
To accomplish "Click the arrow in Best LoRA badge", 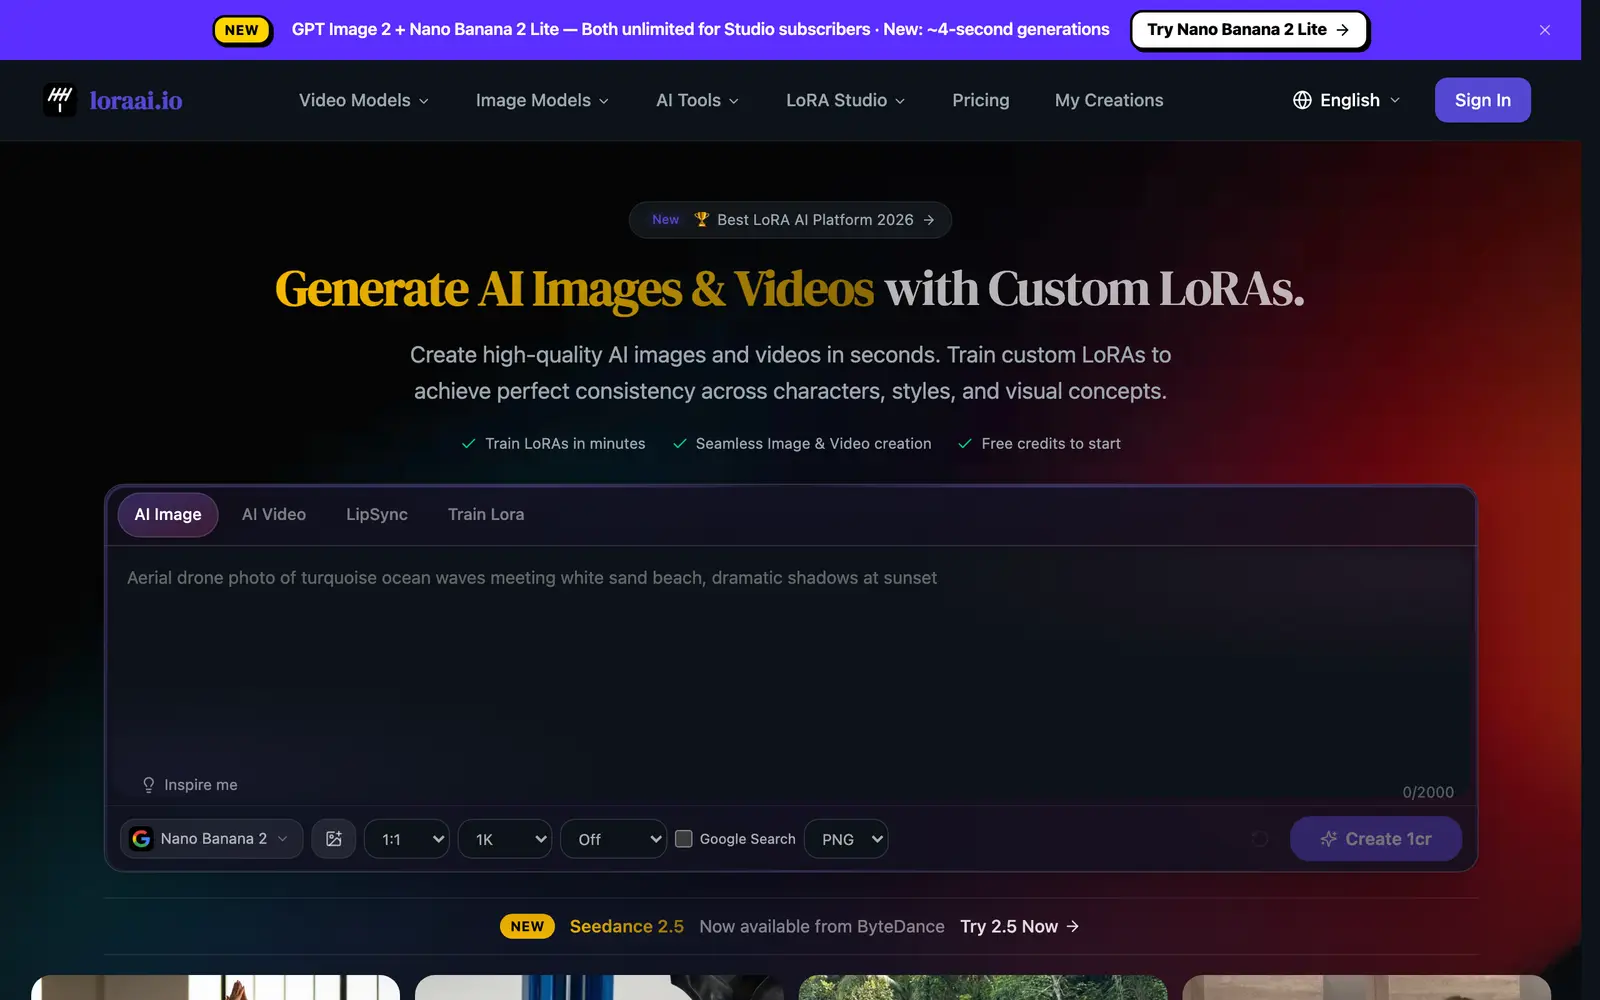I will click(x=929, y=220).
